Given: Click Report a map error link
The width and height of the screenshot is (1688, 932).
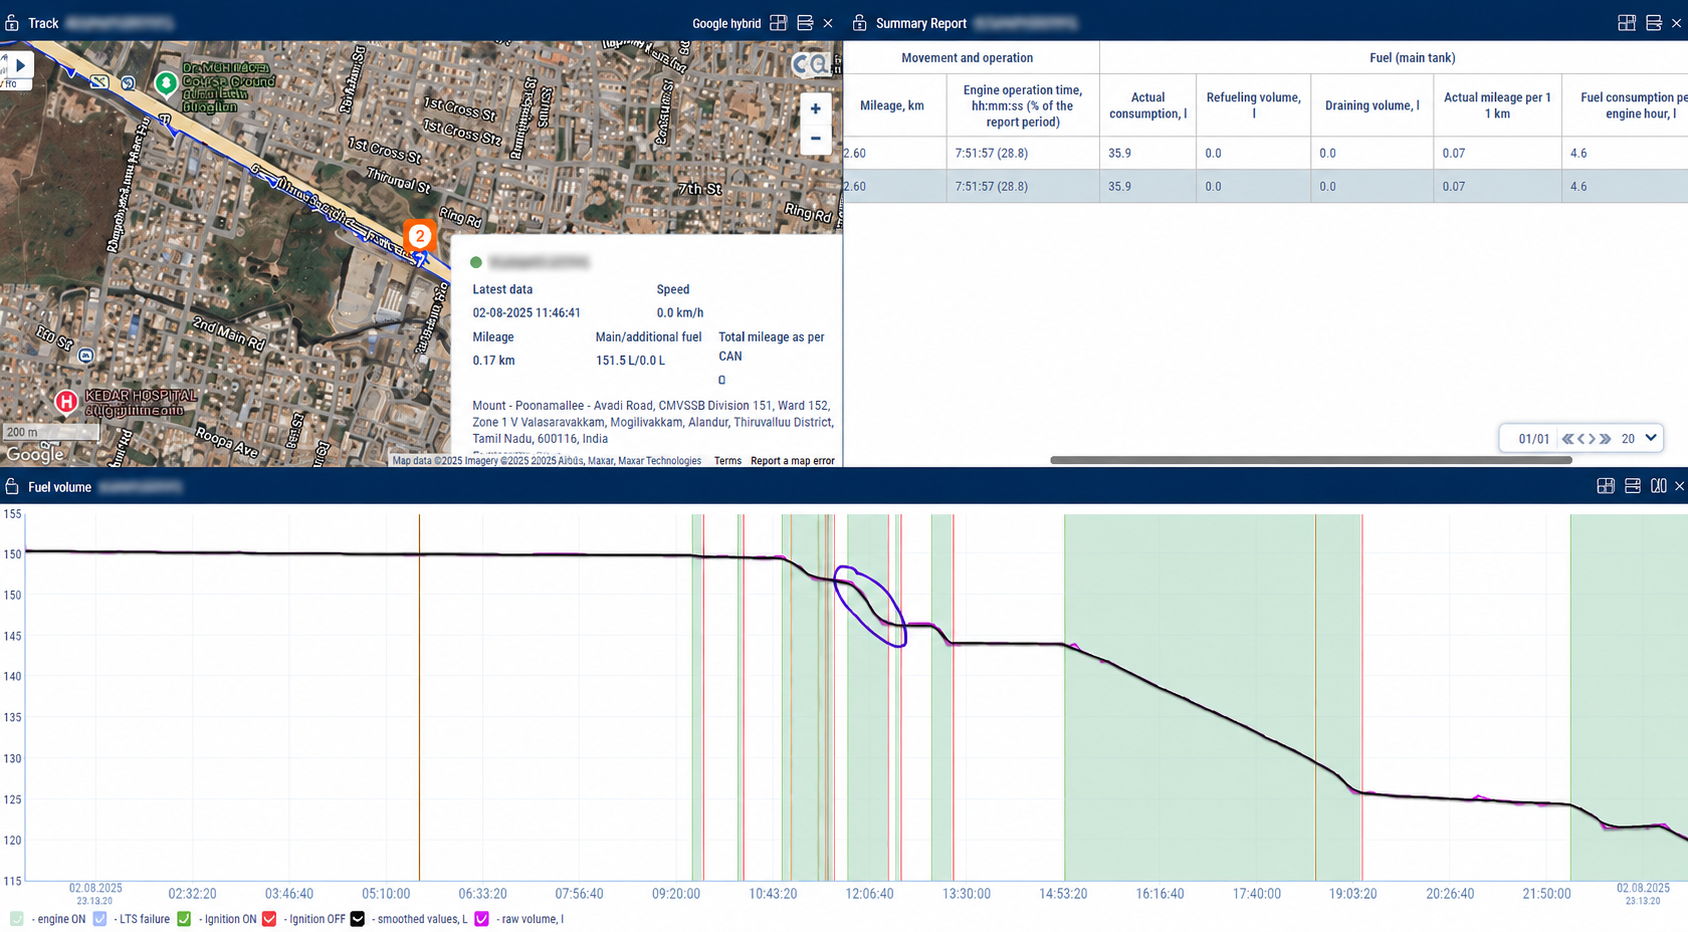Looking at the screenshot, I should click(793, 461).
